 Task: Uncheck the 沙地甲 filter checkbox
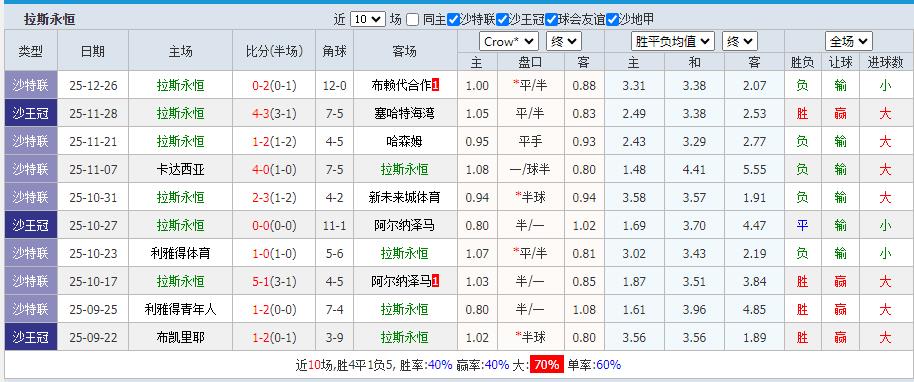[612, 20]
